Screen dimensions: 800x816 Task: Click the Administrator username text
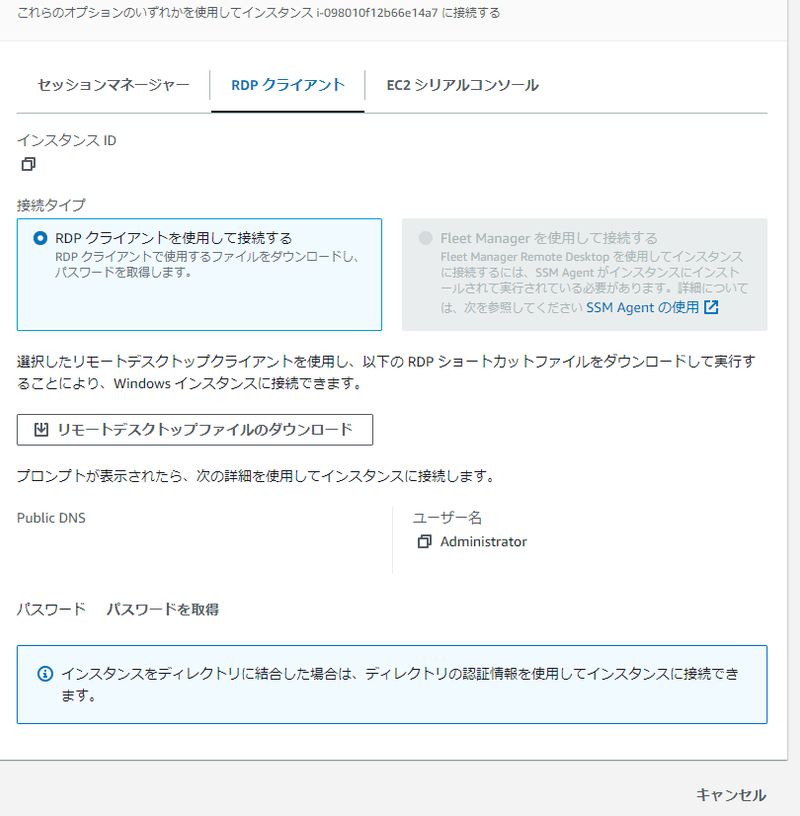[x=484, y=542]
